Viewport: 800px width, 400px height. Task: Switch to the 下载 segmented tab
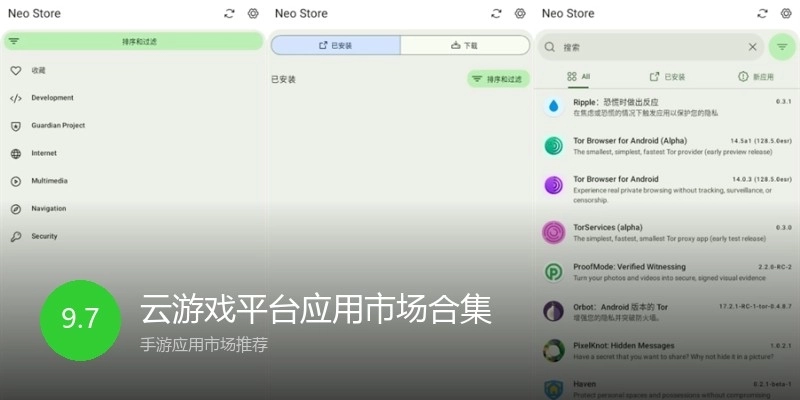coord(465,46)
